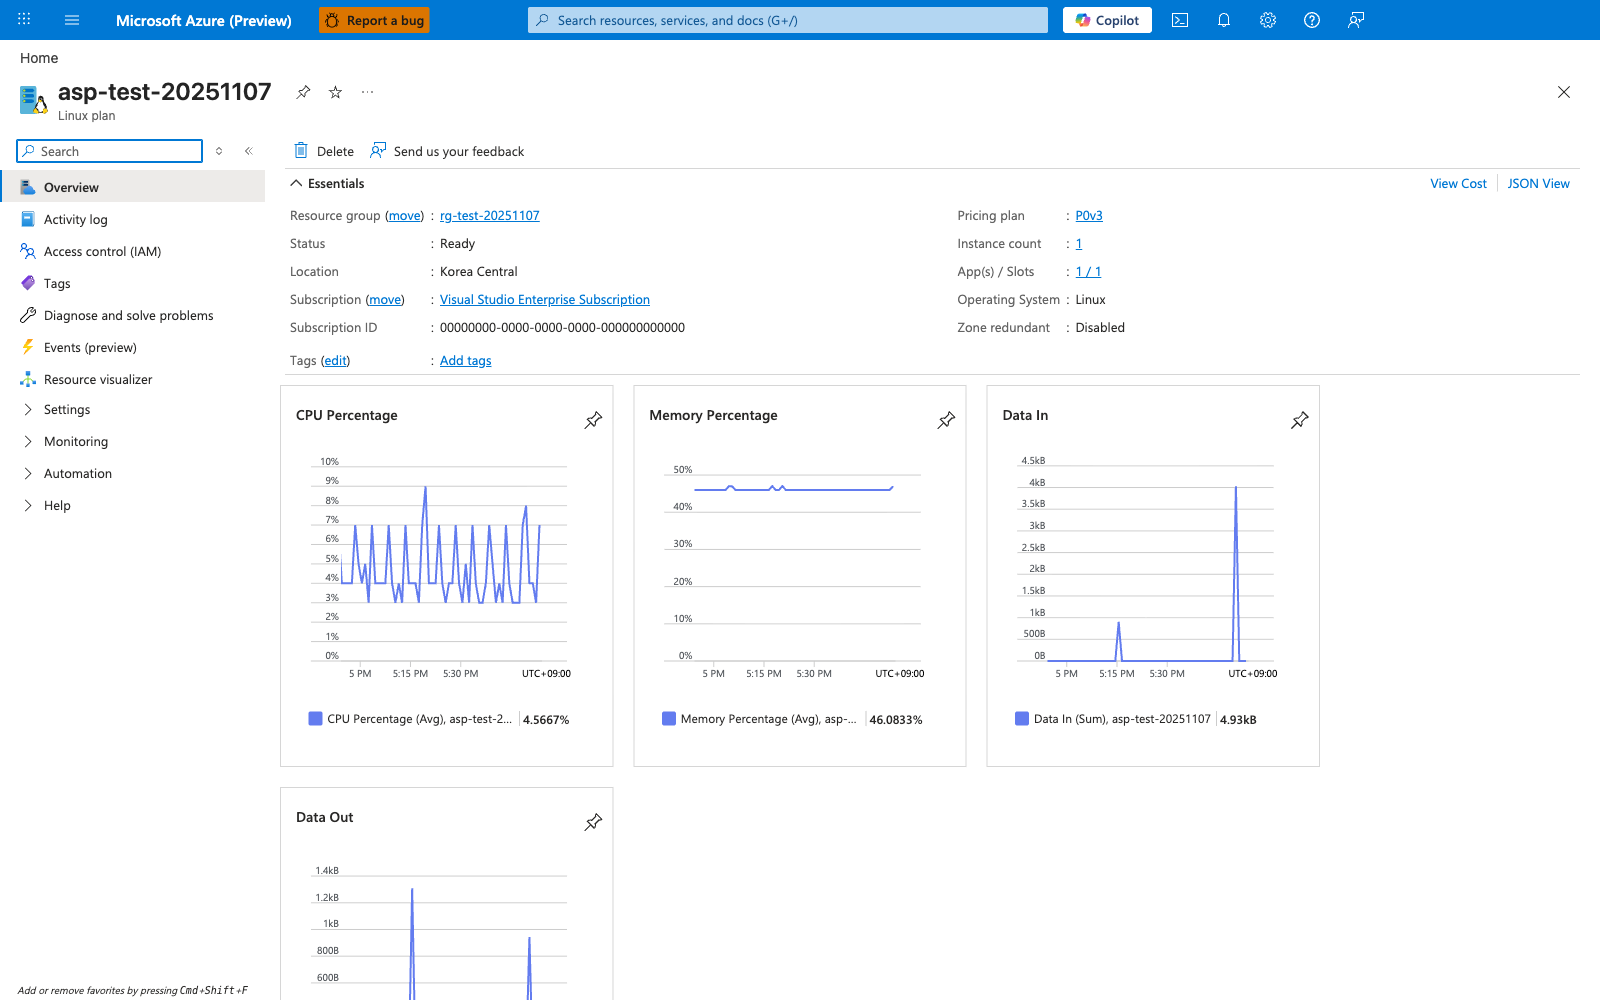Click the Access control (IAM) icon
Screen dimensions: 1600x1000
tap(28, 251)
